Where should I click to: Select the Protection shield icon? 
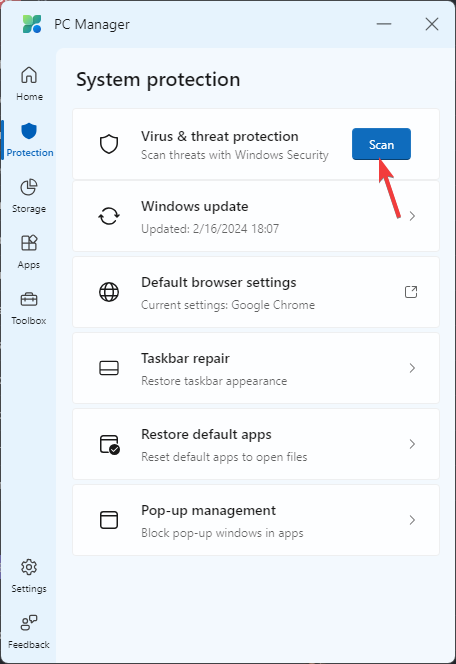click(x=29, y=131)
